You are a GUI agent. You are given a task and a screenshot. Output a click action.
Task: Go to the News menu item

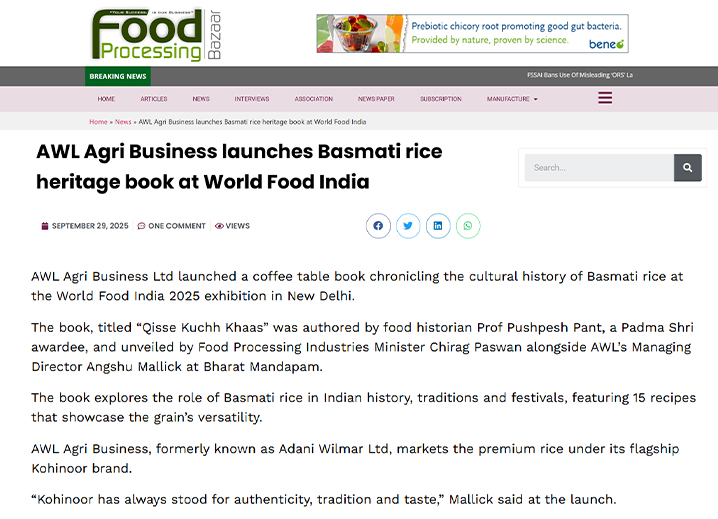(x=201, y=99)
